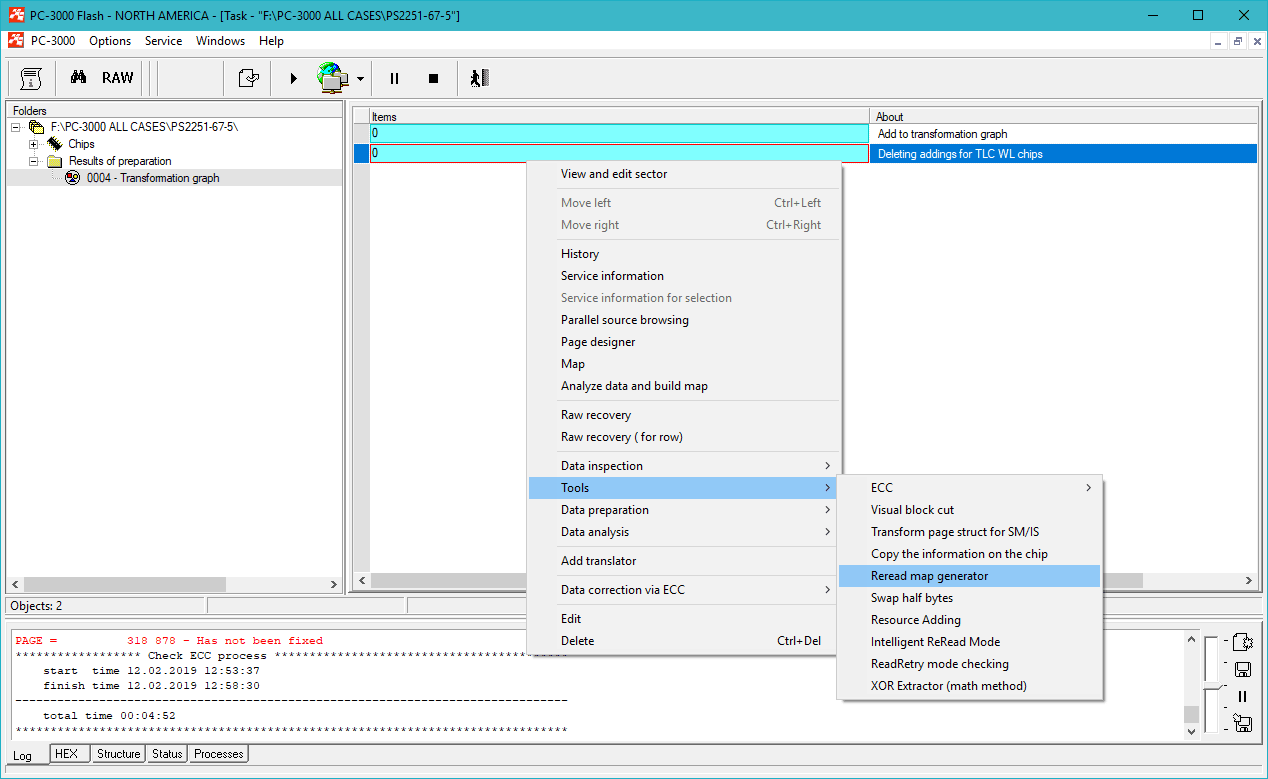Screen dimensions: 1268x779
Task: Click the Transformation graph node icon
Action: [72, 178]
